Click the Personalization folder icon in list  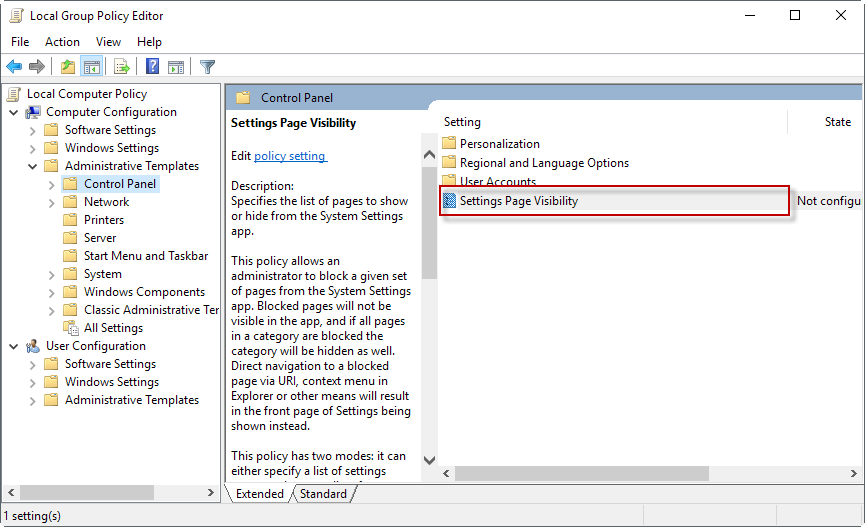coord(449,143)
